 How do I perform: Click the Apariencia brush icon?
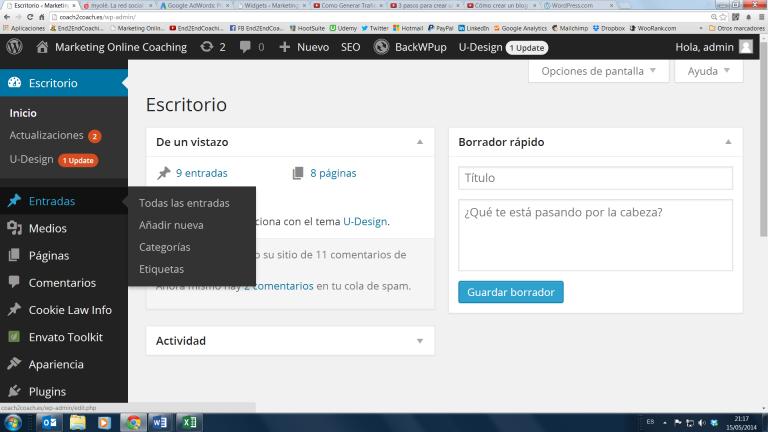(x=14, y=364)
